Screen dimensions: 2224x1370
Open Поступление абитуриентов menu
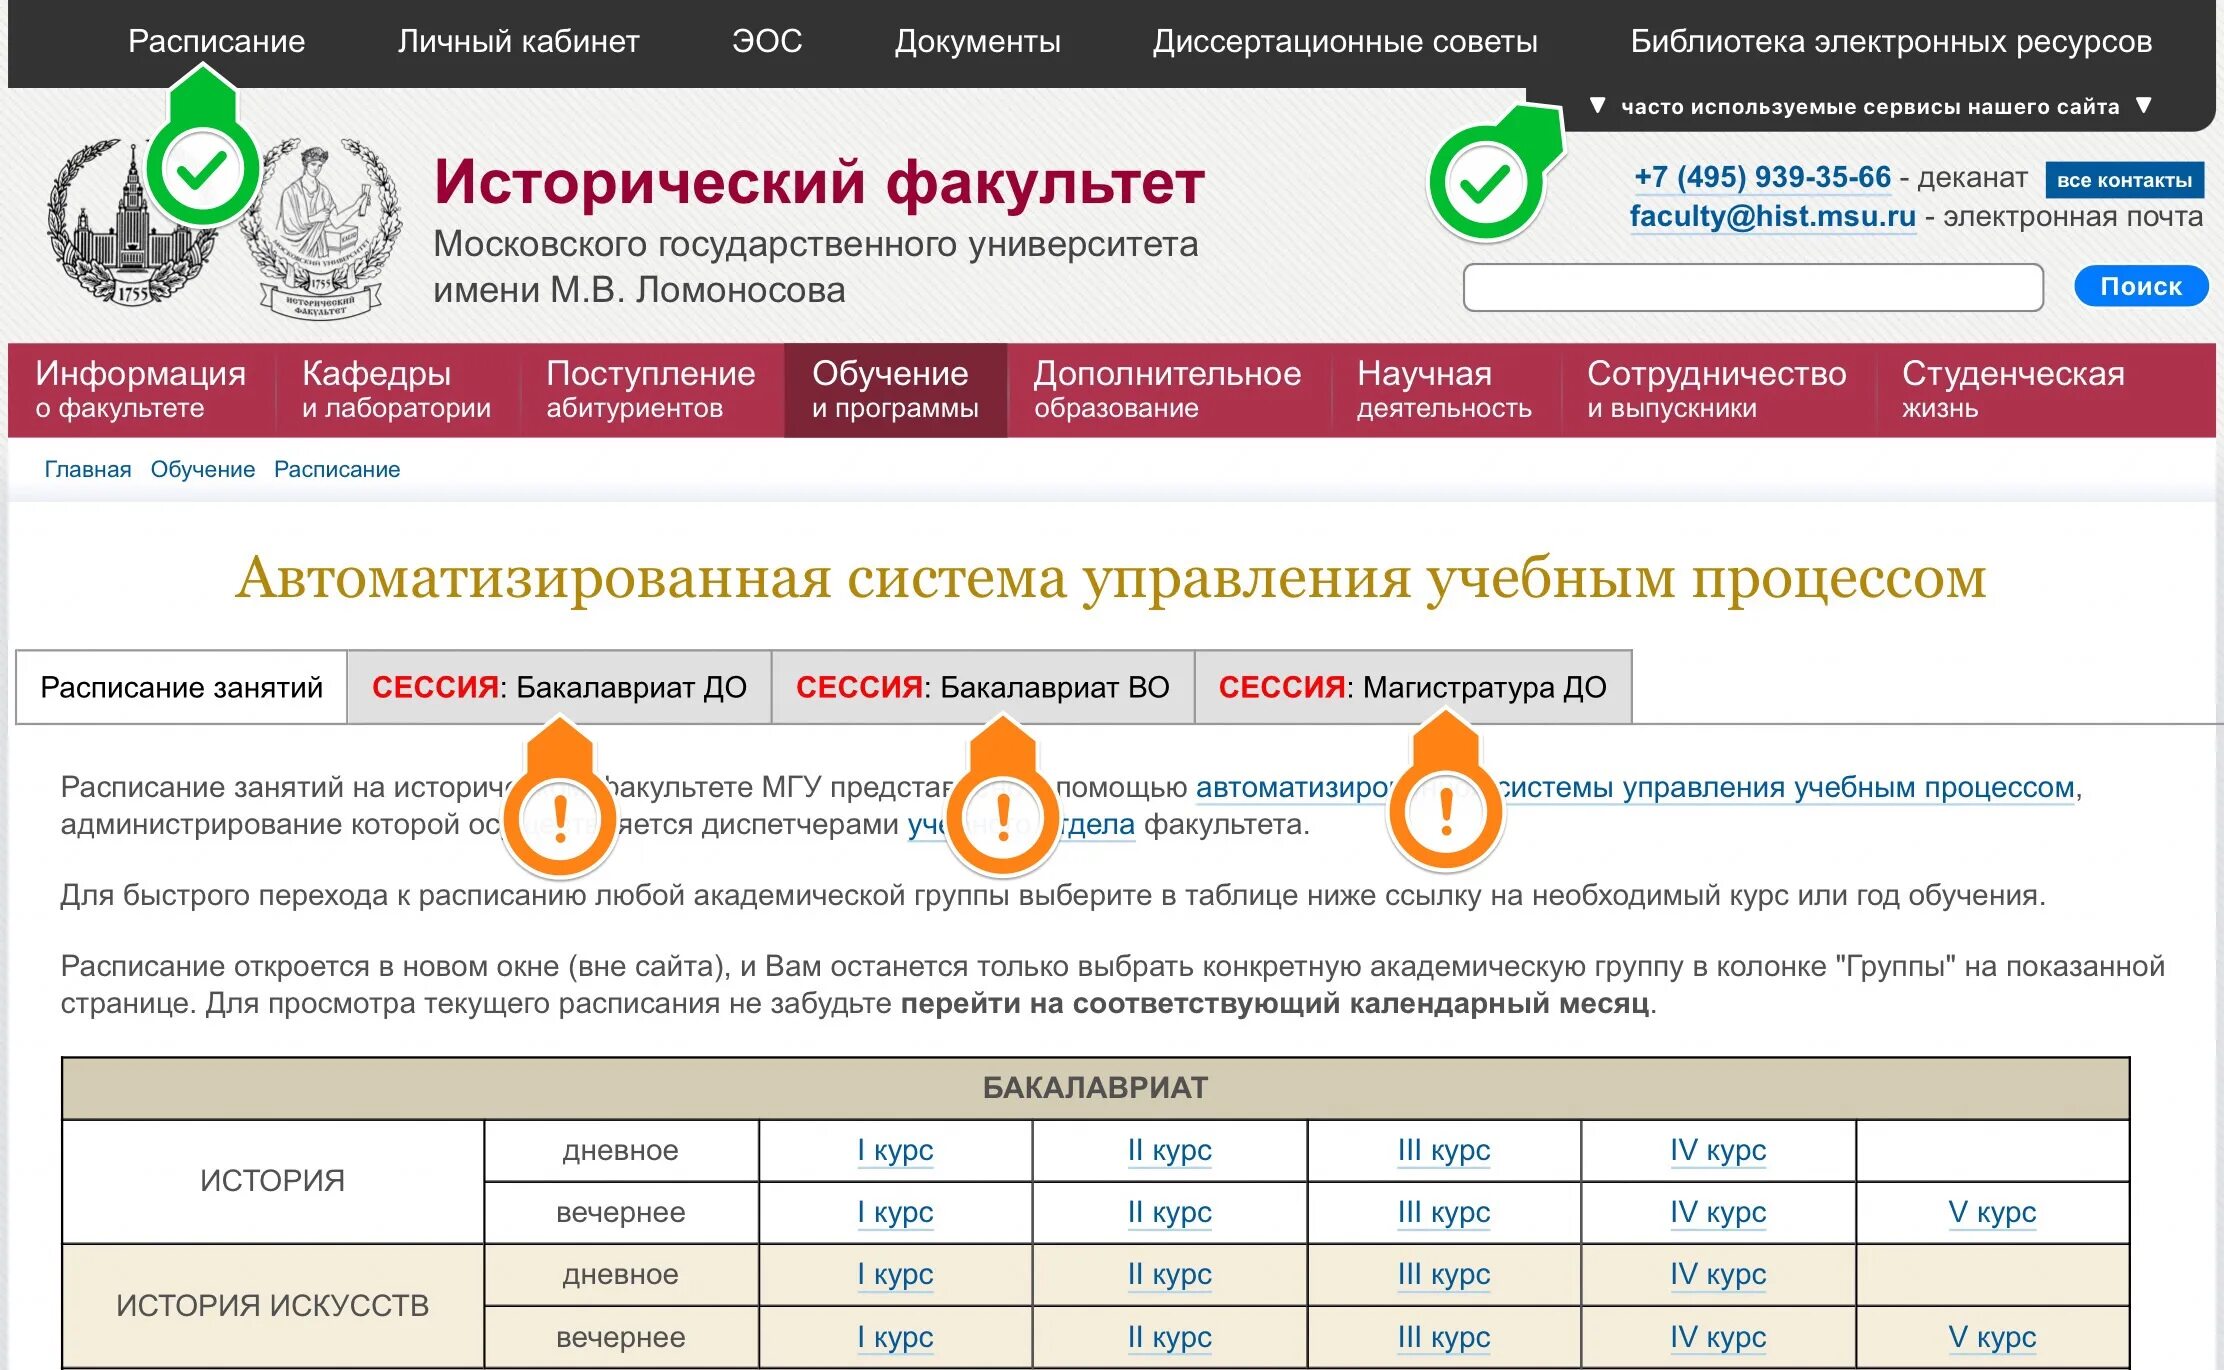(x=651, y=389)
